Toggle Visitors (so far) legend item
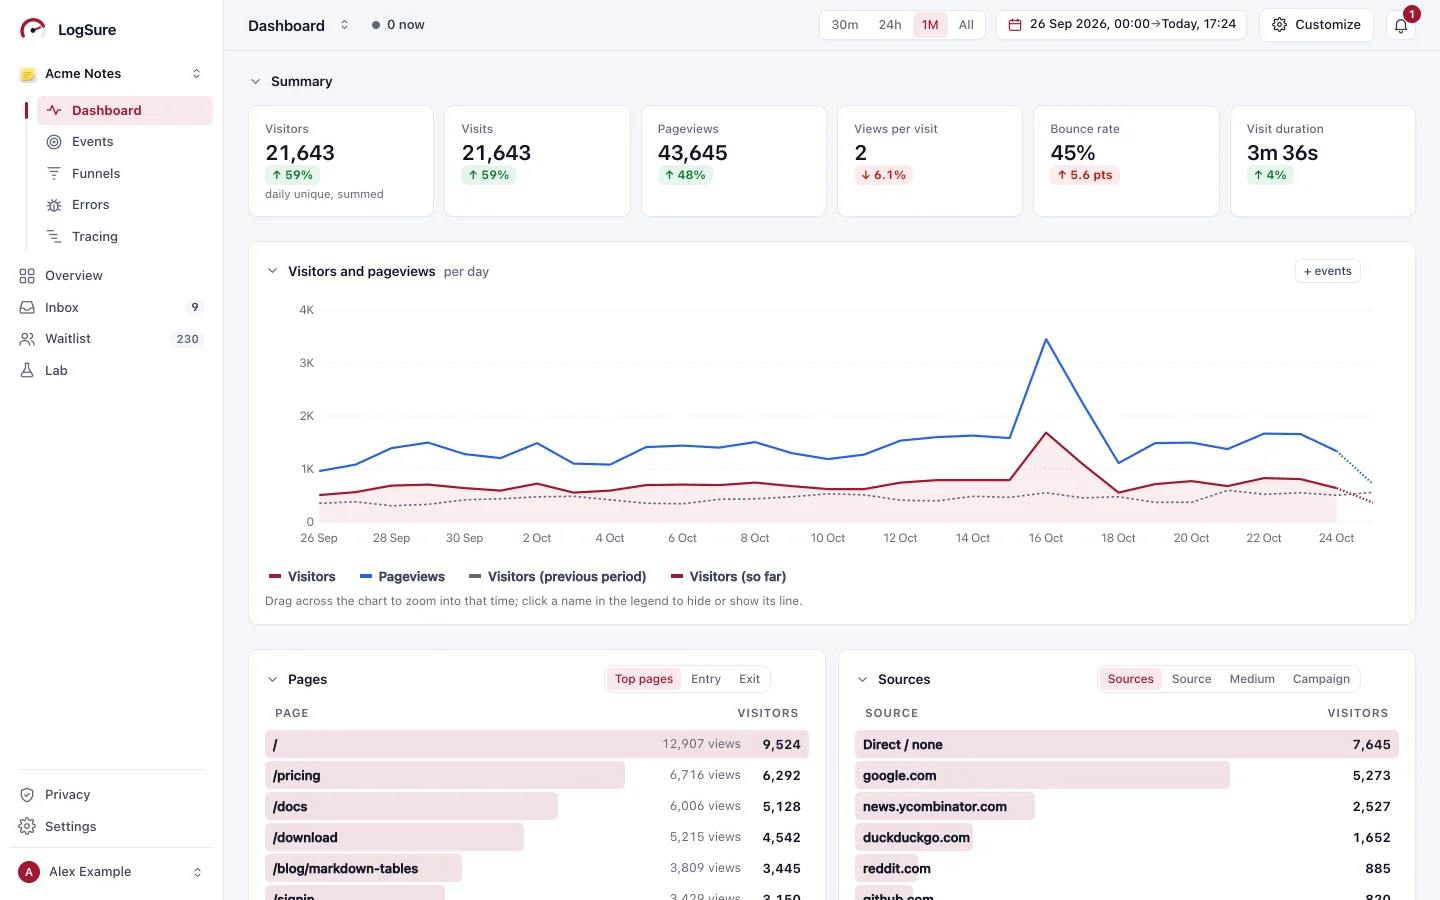 click(728, 577)
